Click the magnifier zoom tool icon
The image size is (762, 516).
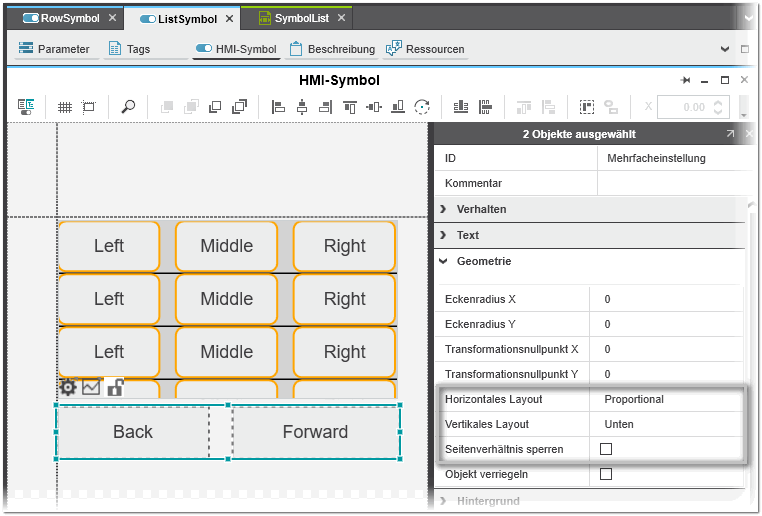pos(128,107)
